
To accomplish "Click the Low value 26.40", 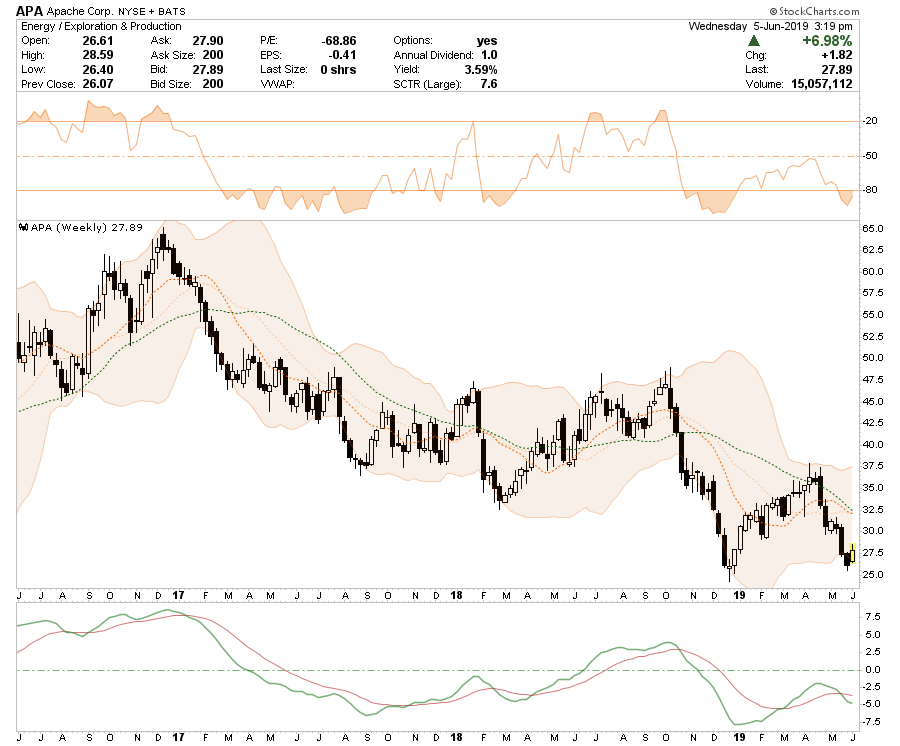I will [x=98, y=69].
